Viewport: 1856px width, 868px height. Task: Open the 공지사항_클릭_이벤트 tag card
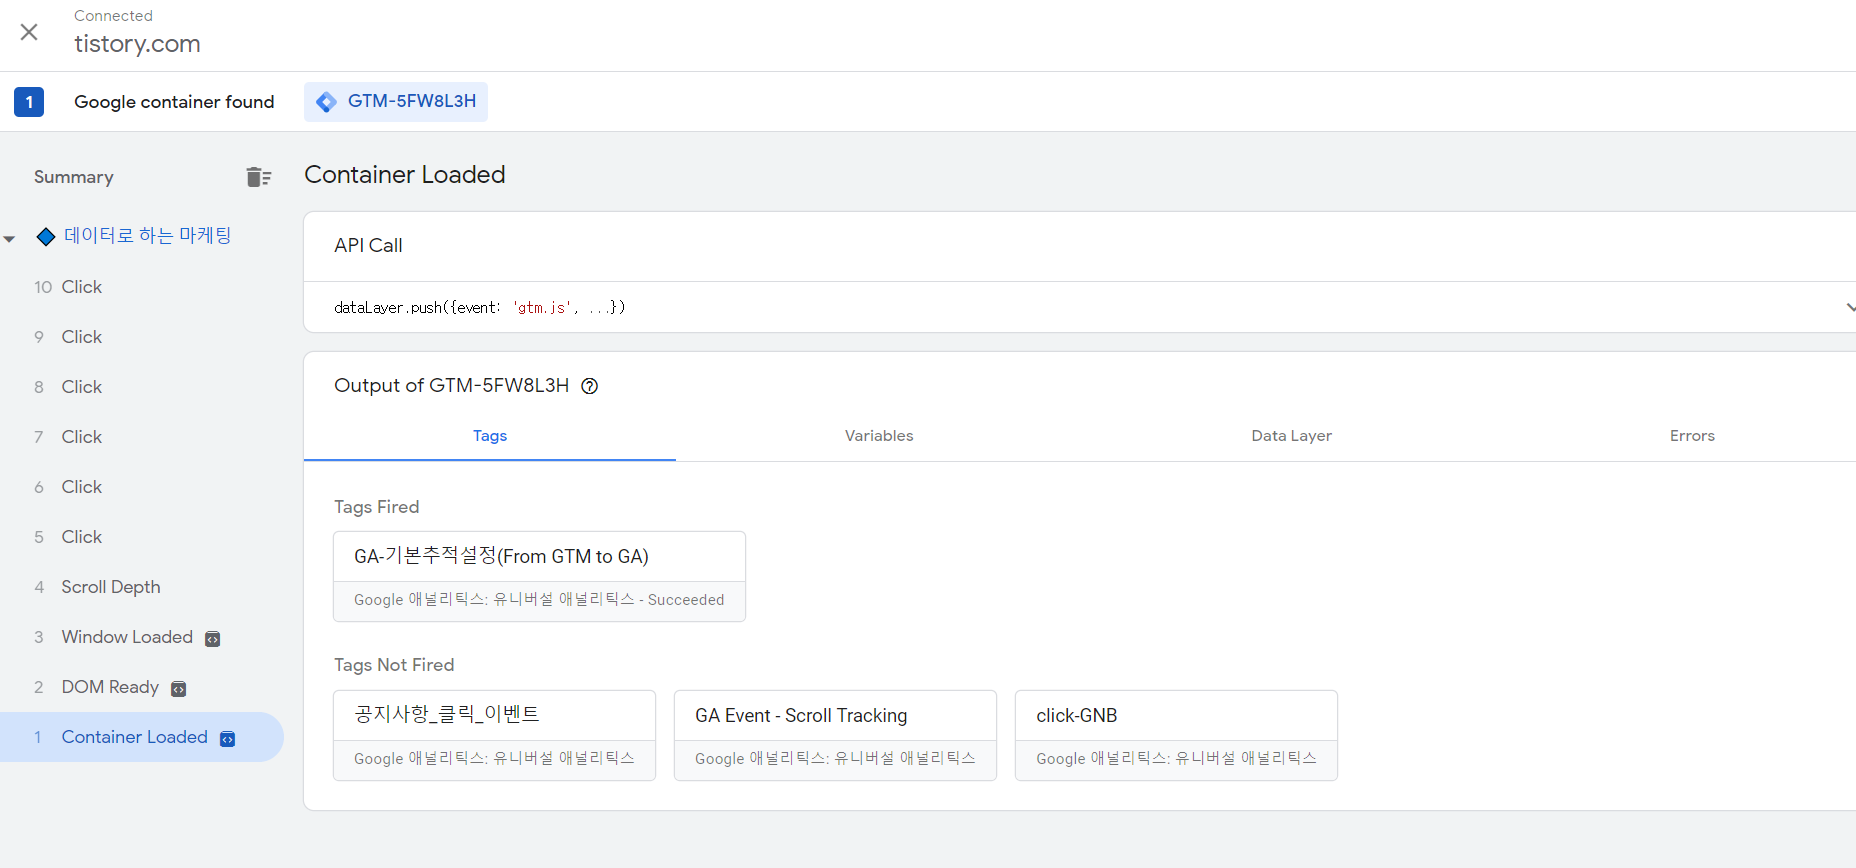tap(494, 735)
